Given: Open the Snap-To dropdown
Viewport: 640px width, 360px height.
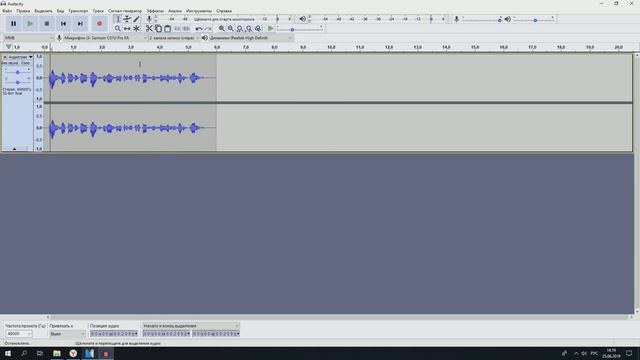Looking at the screenshot, I should pos(67,334).
